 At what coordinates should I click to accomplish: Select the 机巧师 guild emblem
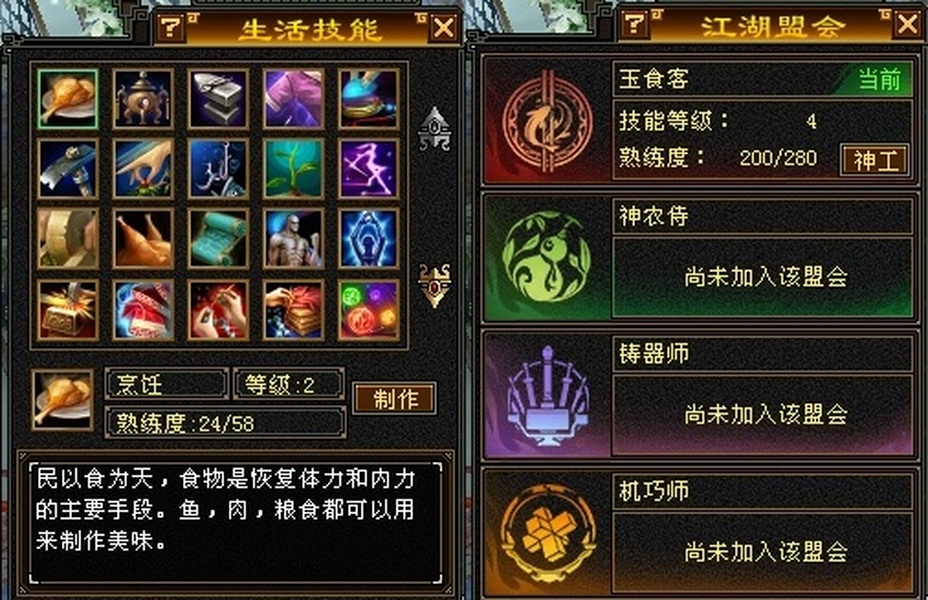[x=547, y=533]
